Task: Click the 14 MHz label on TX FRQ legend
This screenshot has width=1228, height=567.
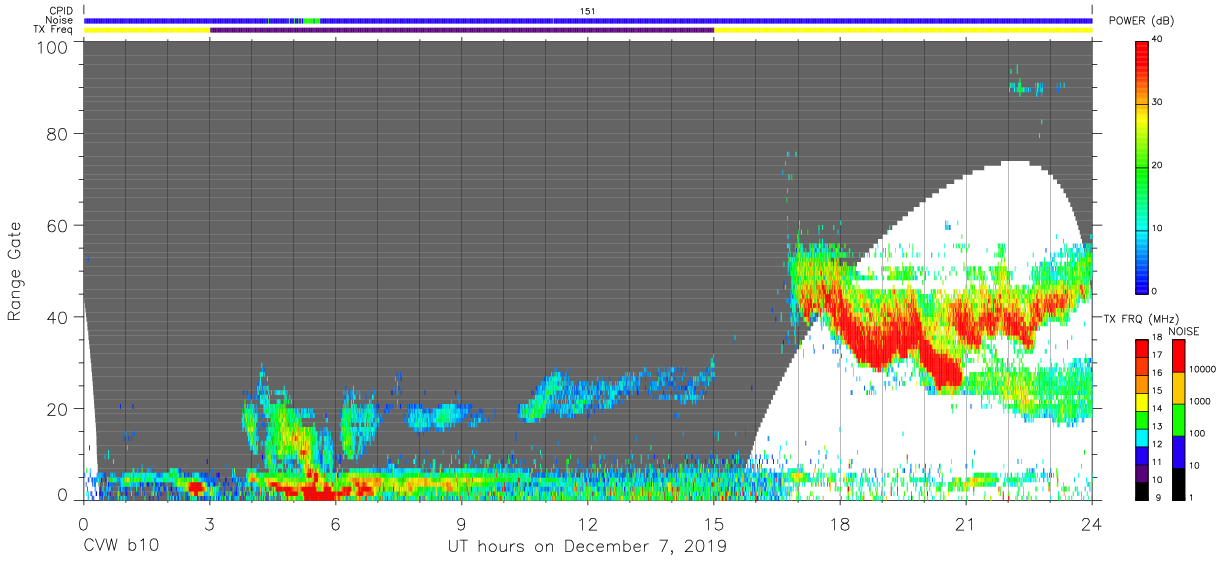Action: [1157, 408]
